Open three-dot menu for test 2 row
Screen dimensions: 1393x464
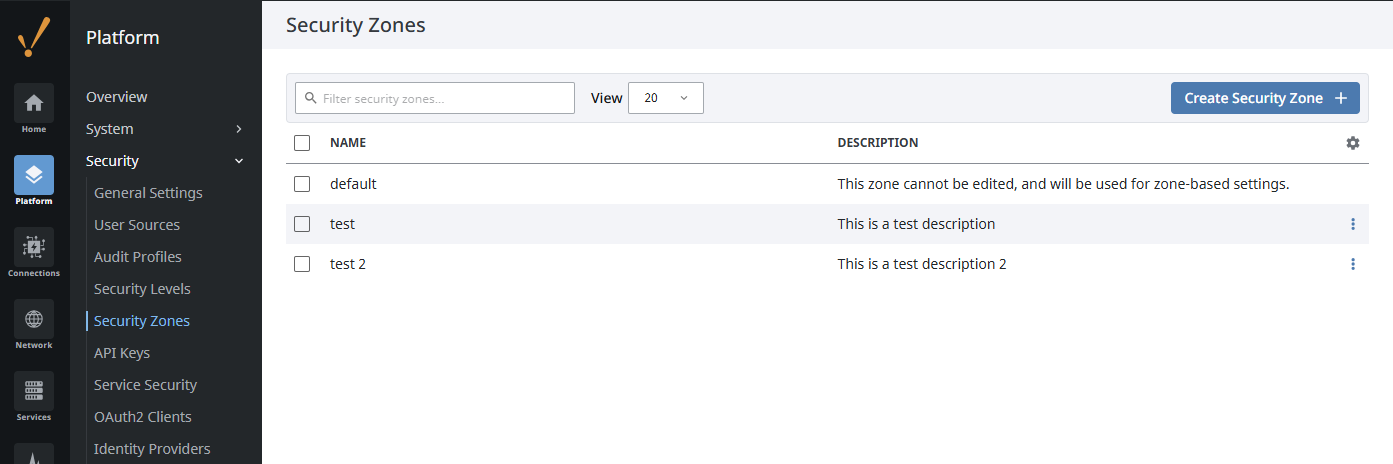click(1353, 264)
